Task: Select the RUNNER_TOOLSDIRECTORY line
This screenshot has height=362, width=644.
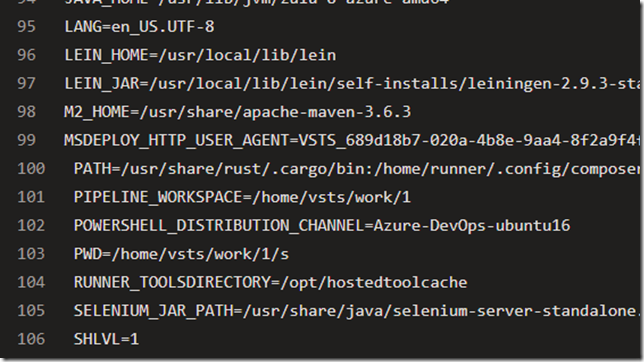Action: pyautogui.click(x=270, y=282)
